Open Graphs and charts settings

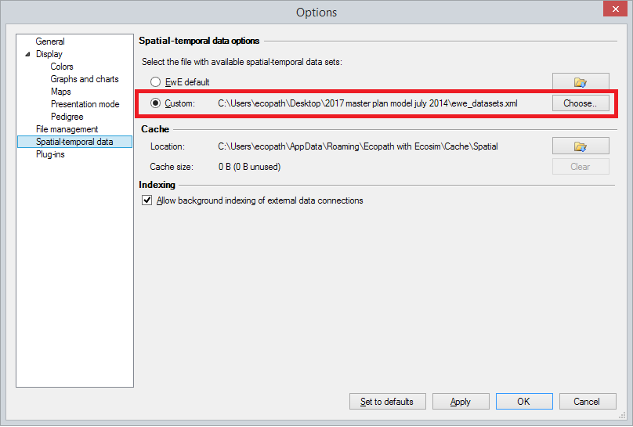(x=85, y=79)
